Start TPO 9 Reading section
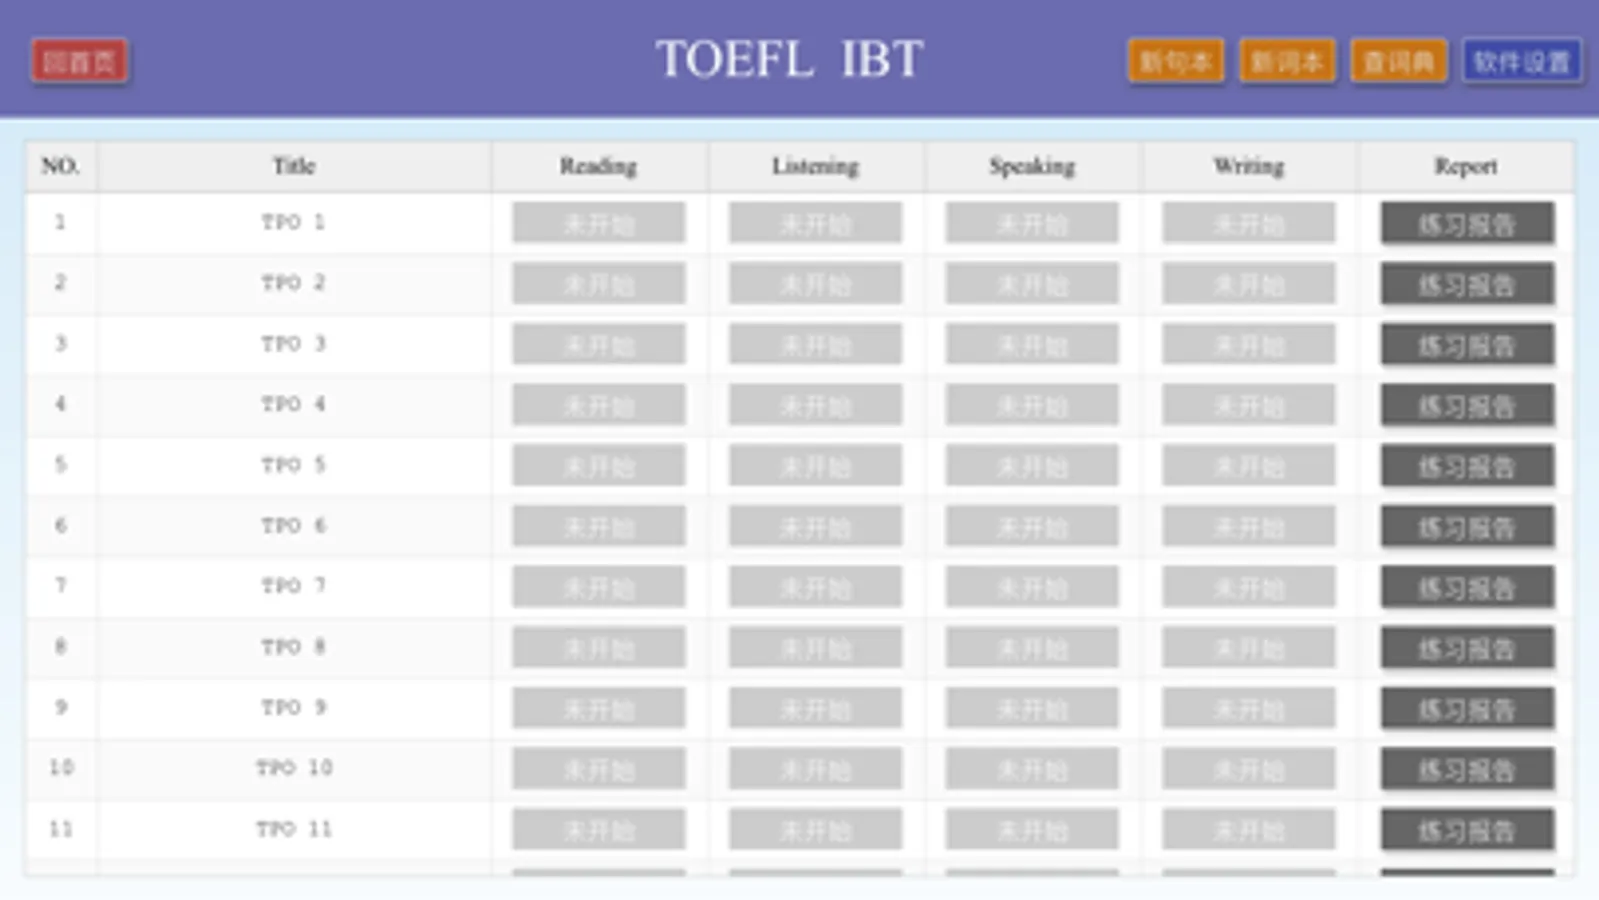The image size is (1599, 900). tap(599, 709)
